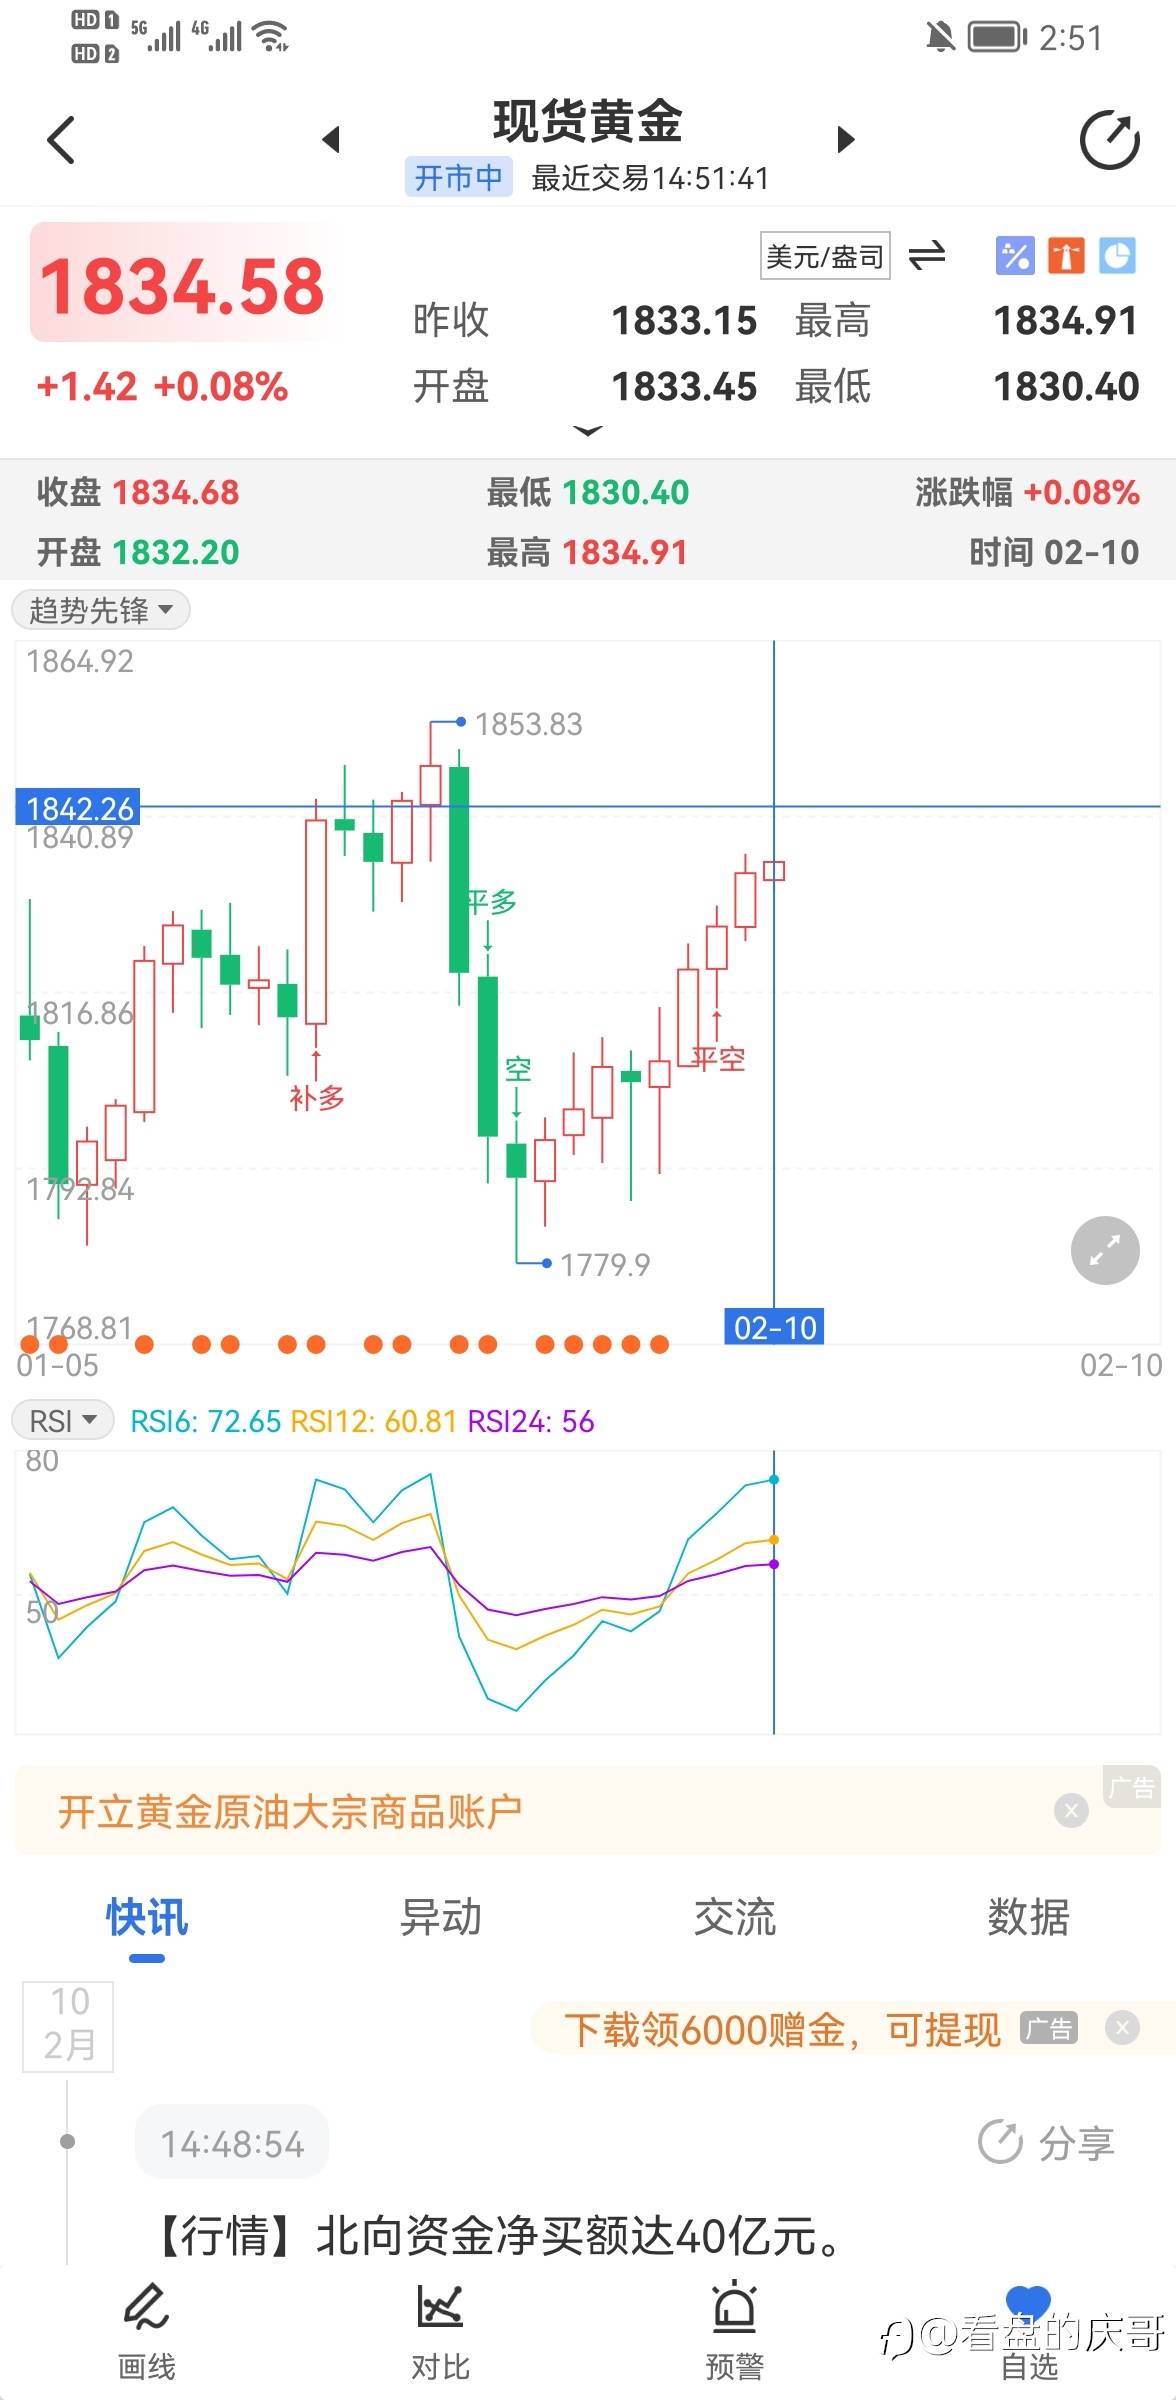Set a 预警 price alert
This screenshot has width=1176, height=2400.
tap(734, 2331)
